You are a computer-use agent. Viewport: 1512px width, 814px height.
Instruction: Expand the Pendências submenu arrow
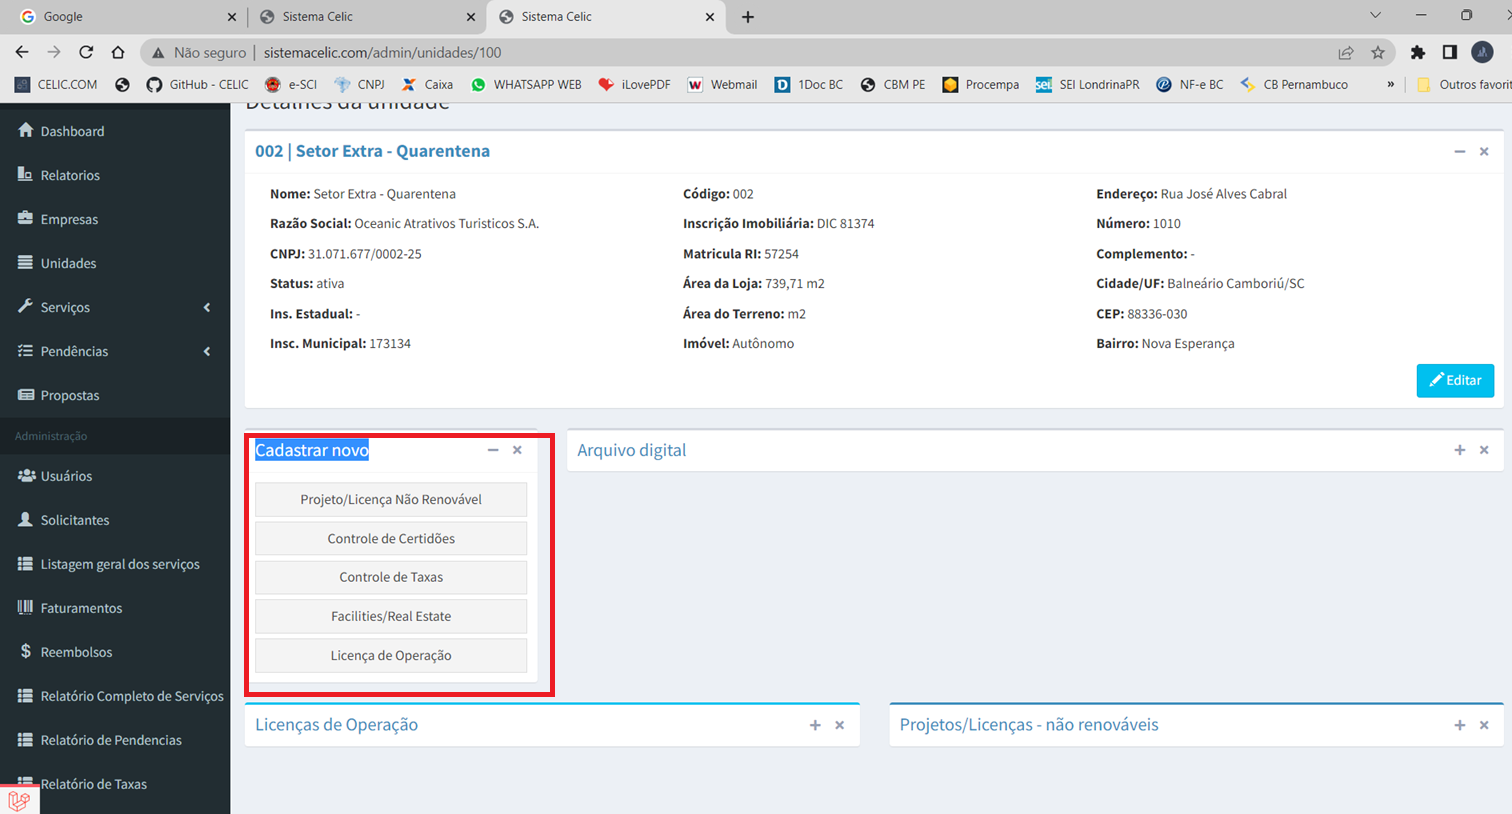pos(207,351)
